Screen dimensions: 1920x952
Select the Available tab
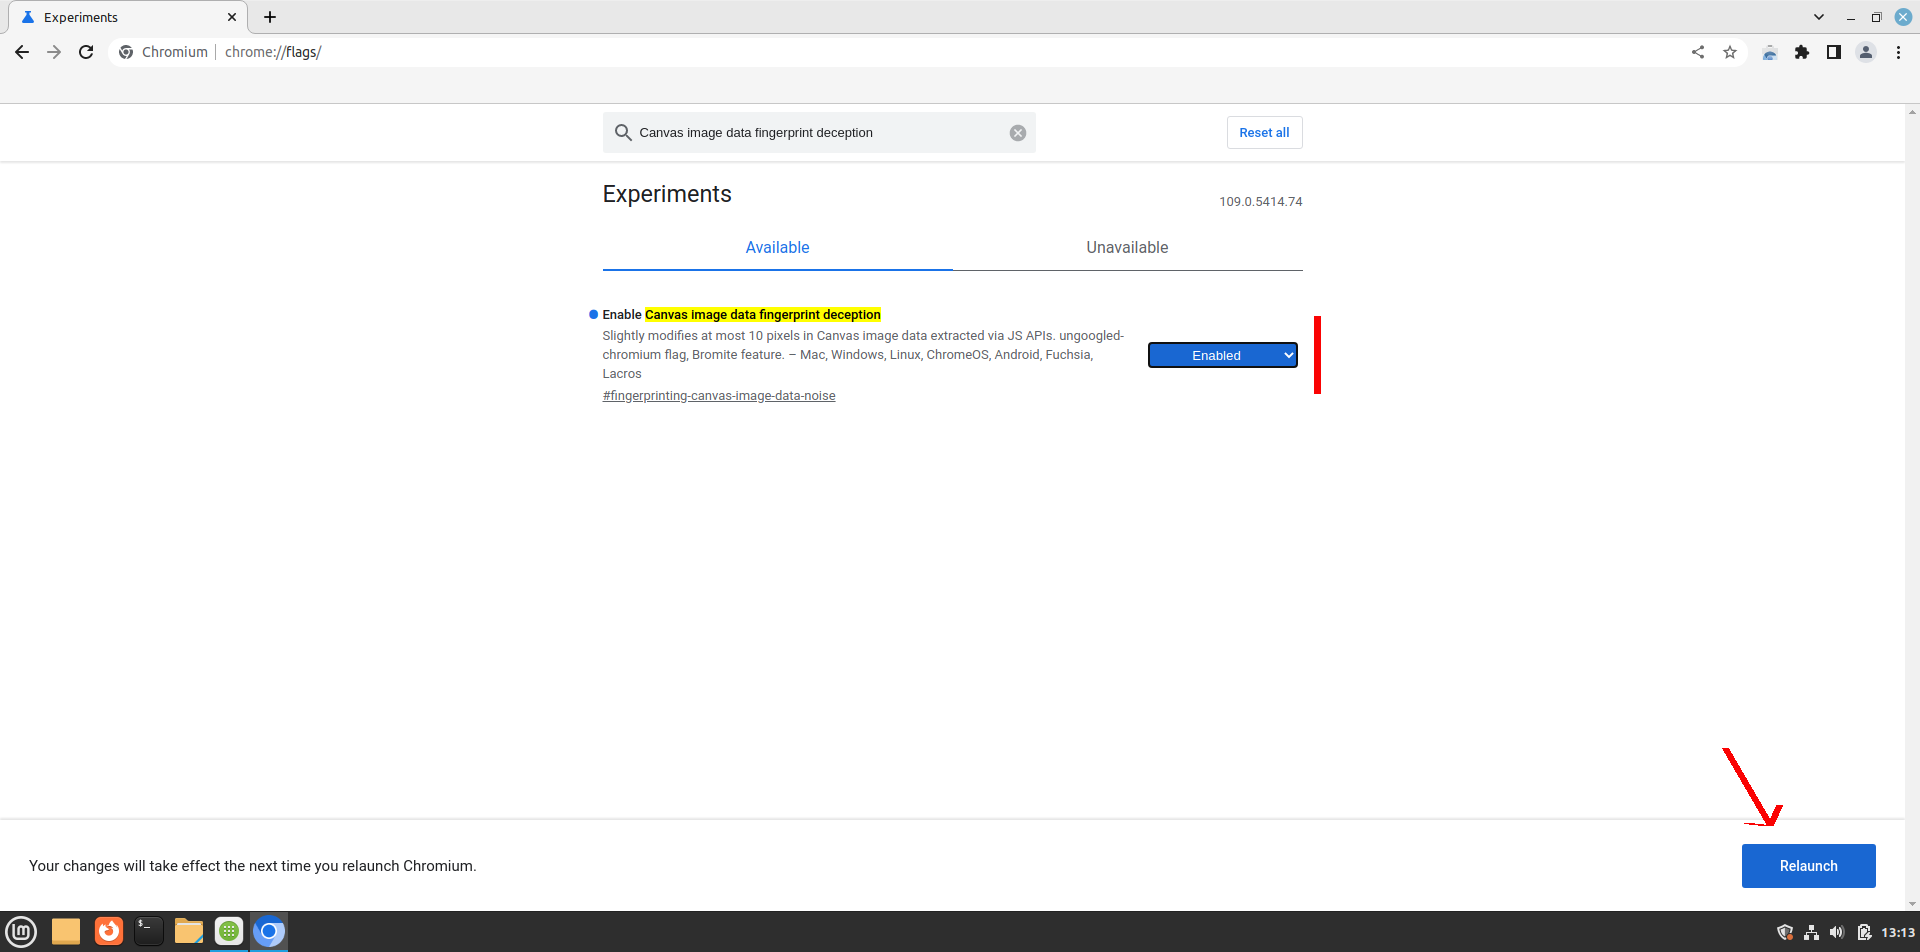(x=777, y=248)
